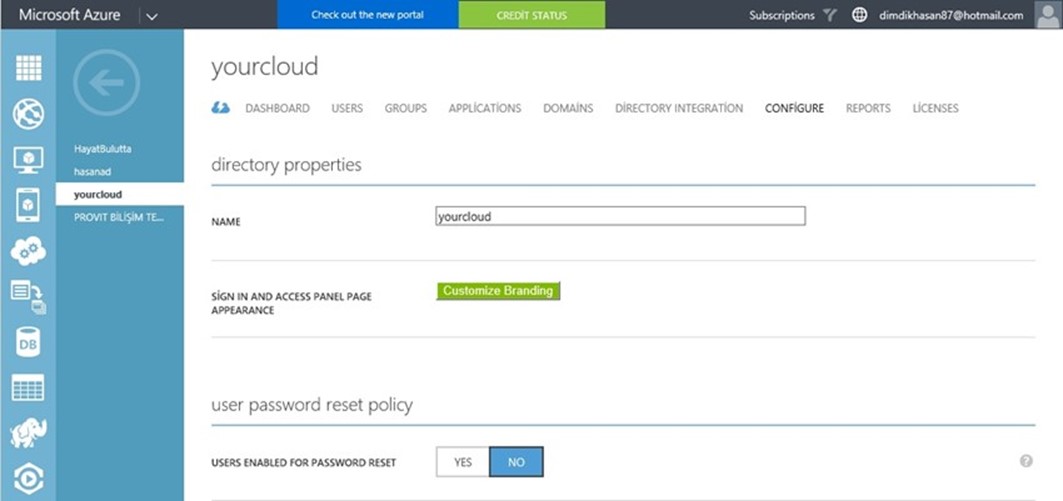This screenshot has width=1063, height=501.
Task: Open Web Apps globe icon in sidebar
Action: tap(28, 114)
